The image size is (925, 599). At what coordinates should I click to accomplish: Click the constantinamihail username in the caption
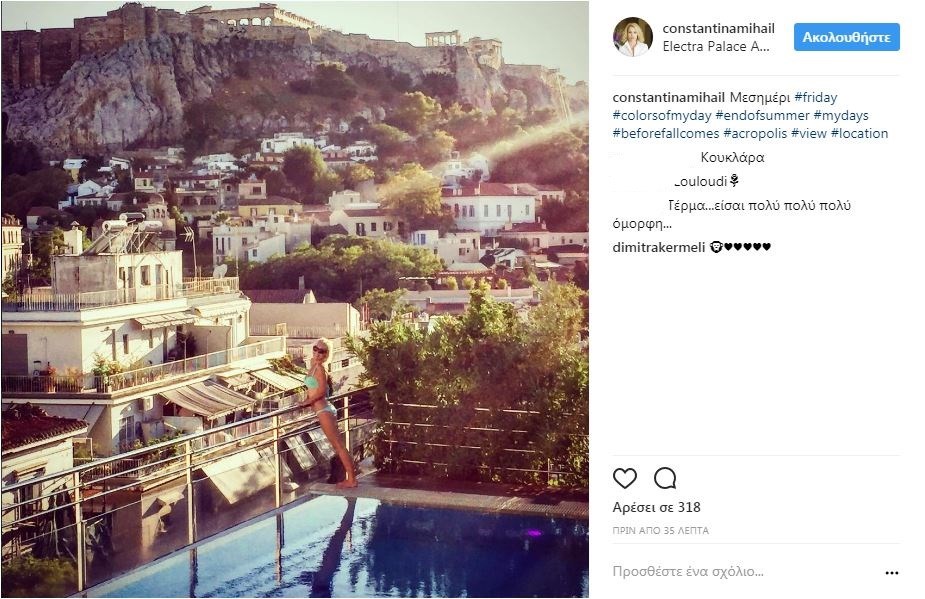(668, 98)
